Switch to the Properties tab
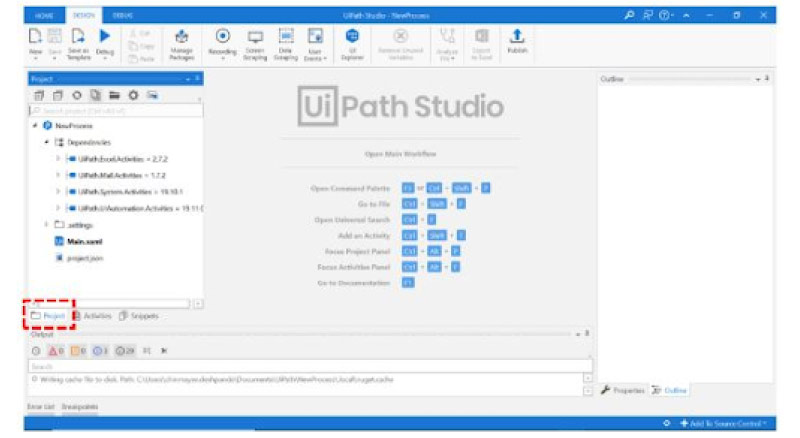This screenshot has height=438, width=800. 622,391
